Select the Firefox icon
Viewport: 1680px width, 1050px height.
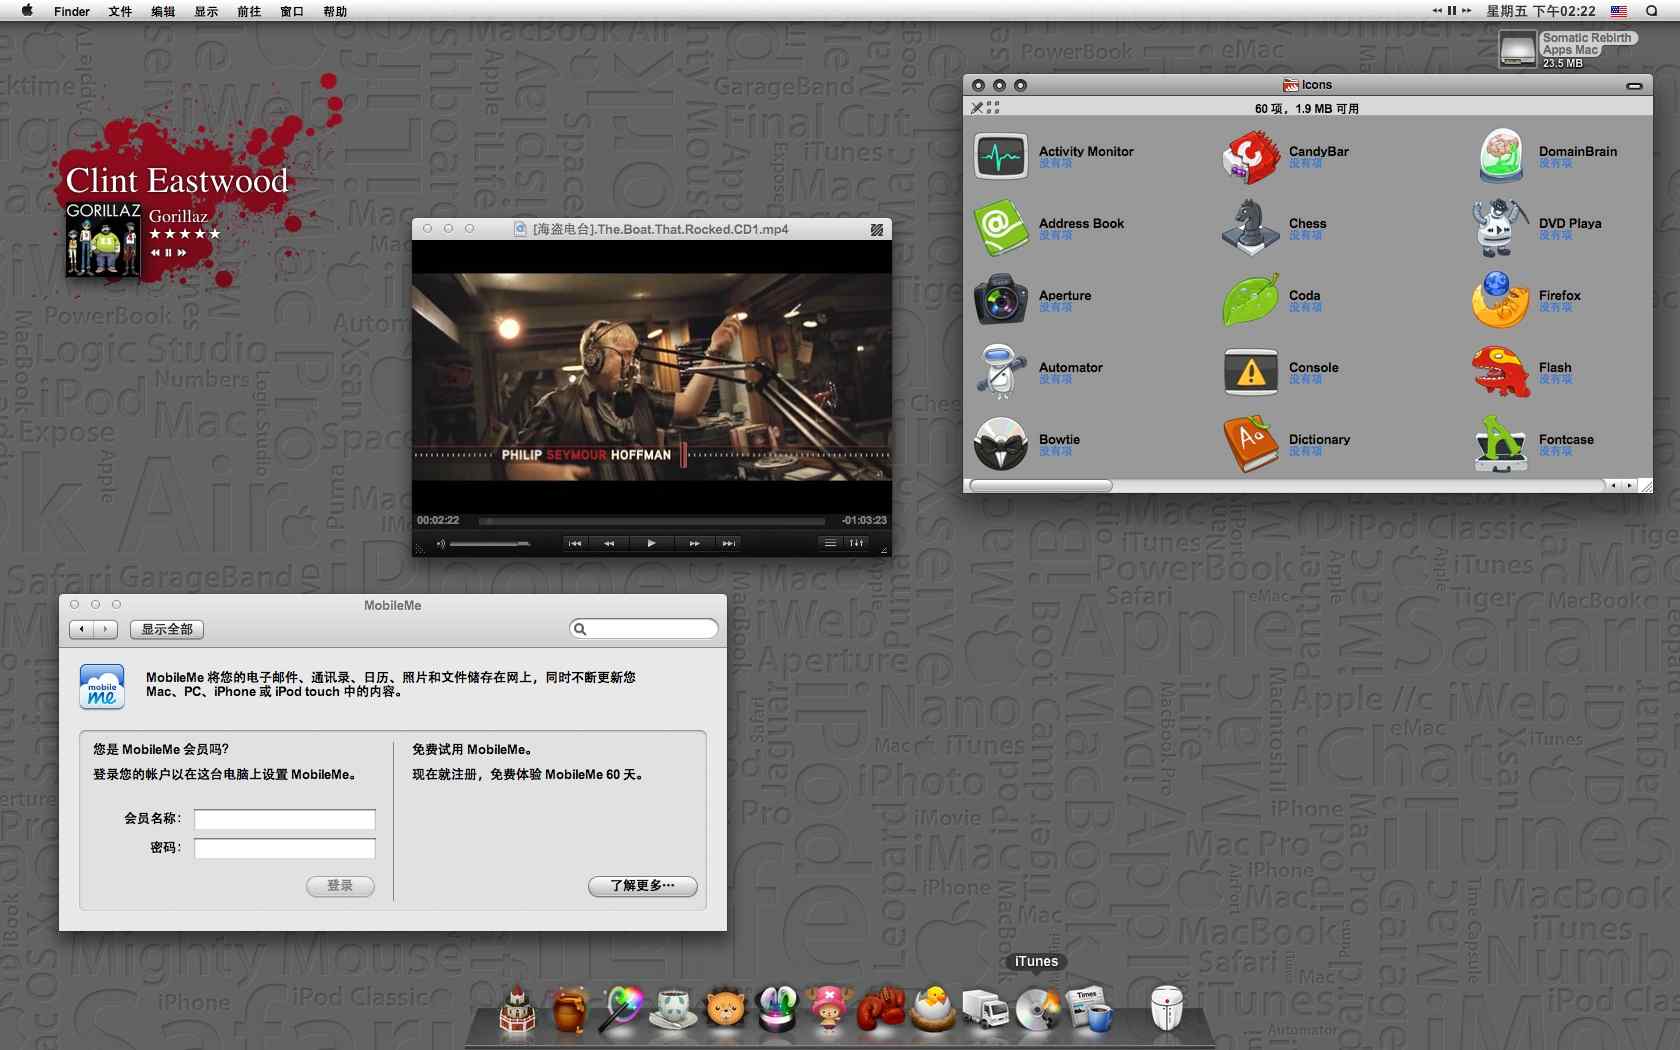click(1501, 301)
